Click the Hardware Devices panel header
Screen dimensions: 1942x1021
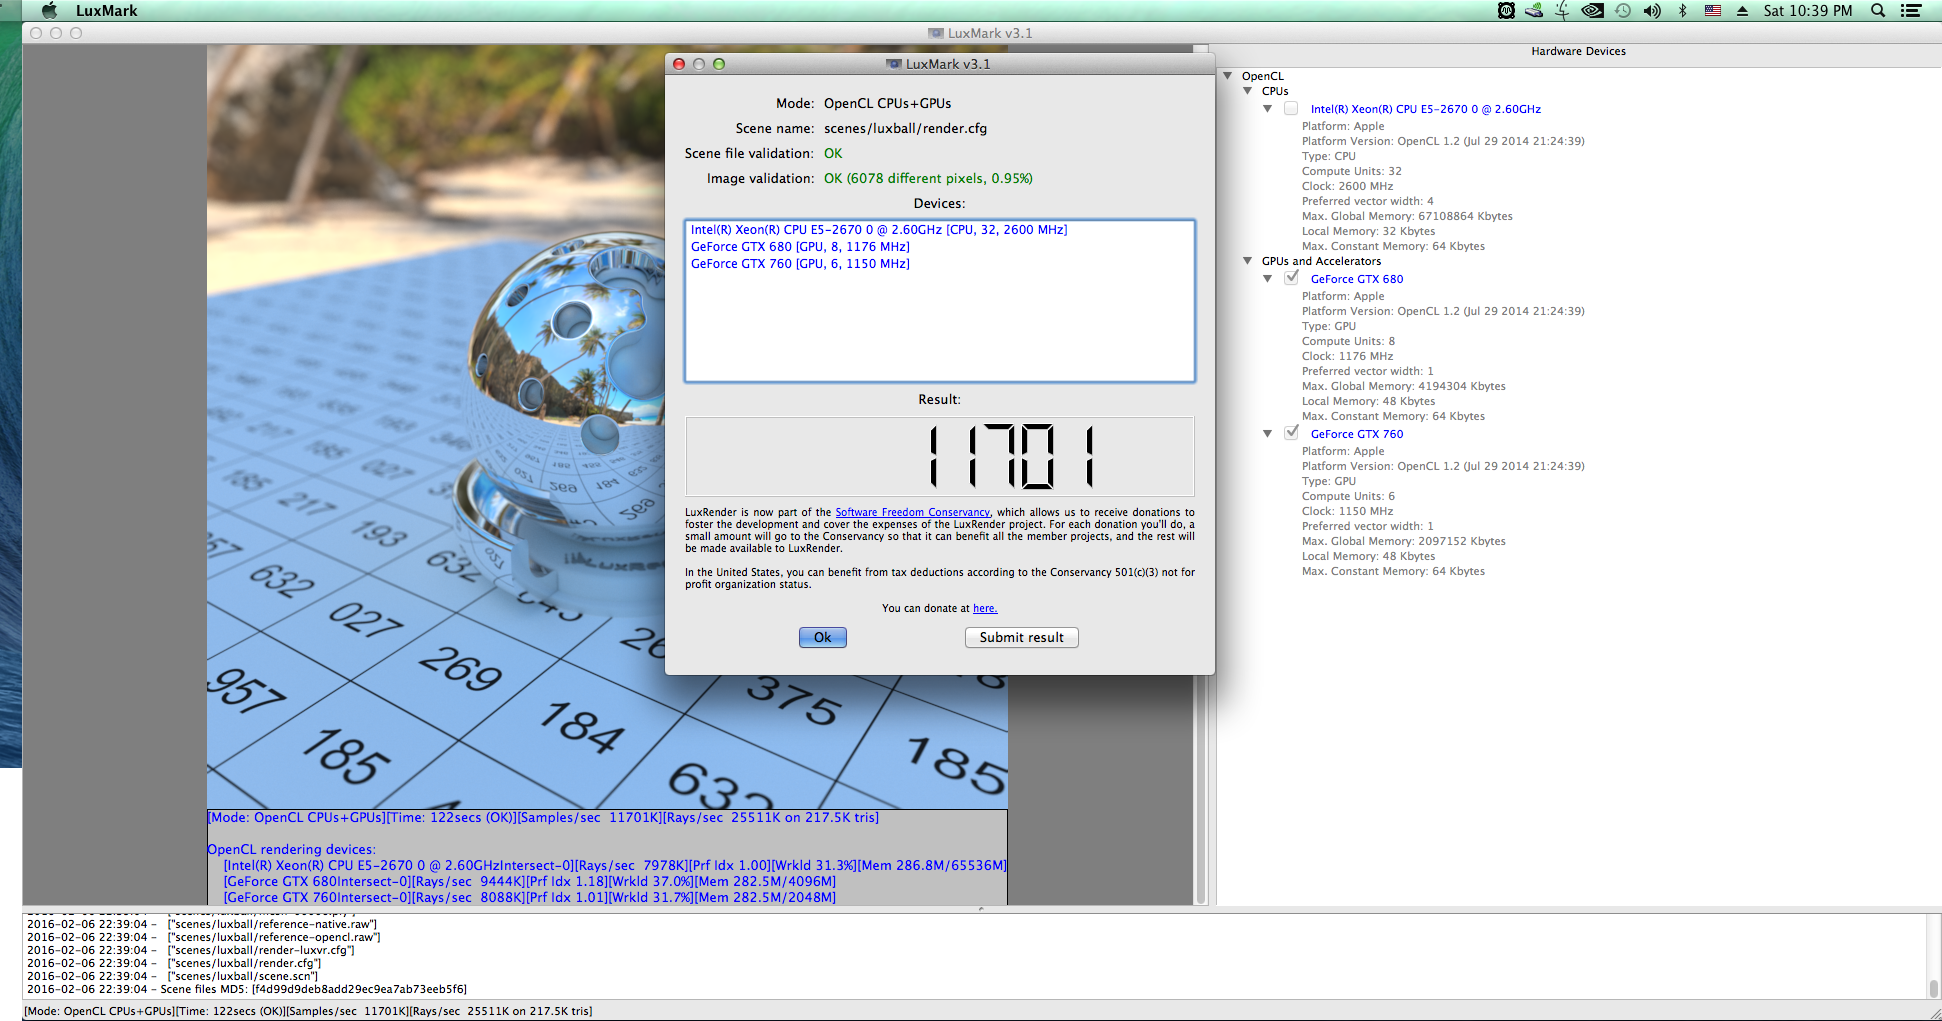1578,51
